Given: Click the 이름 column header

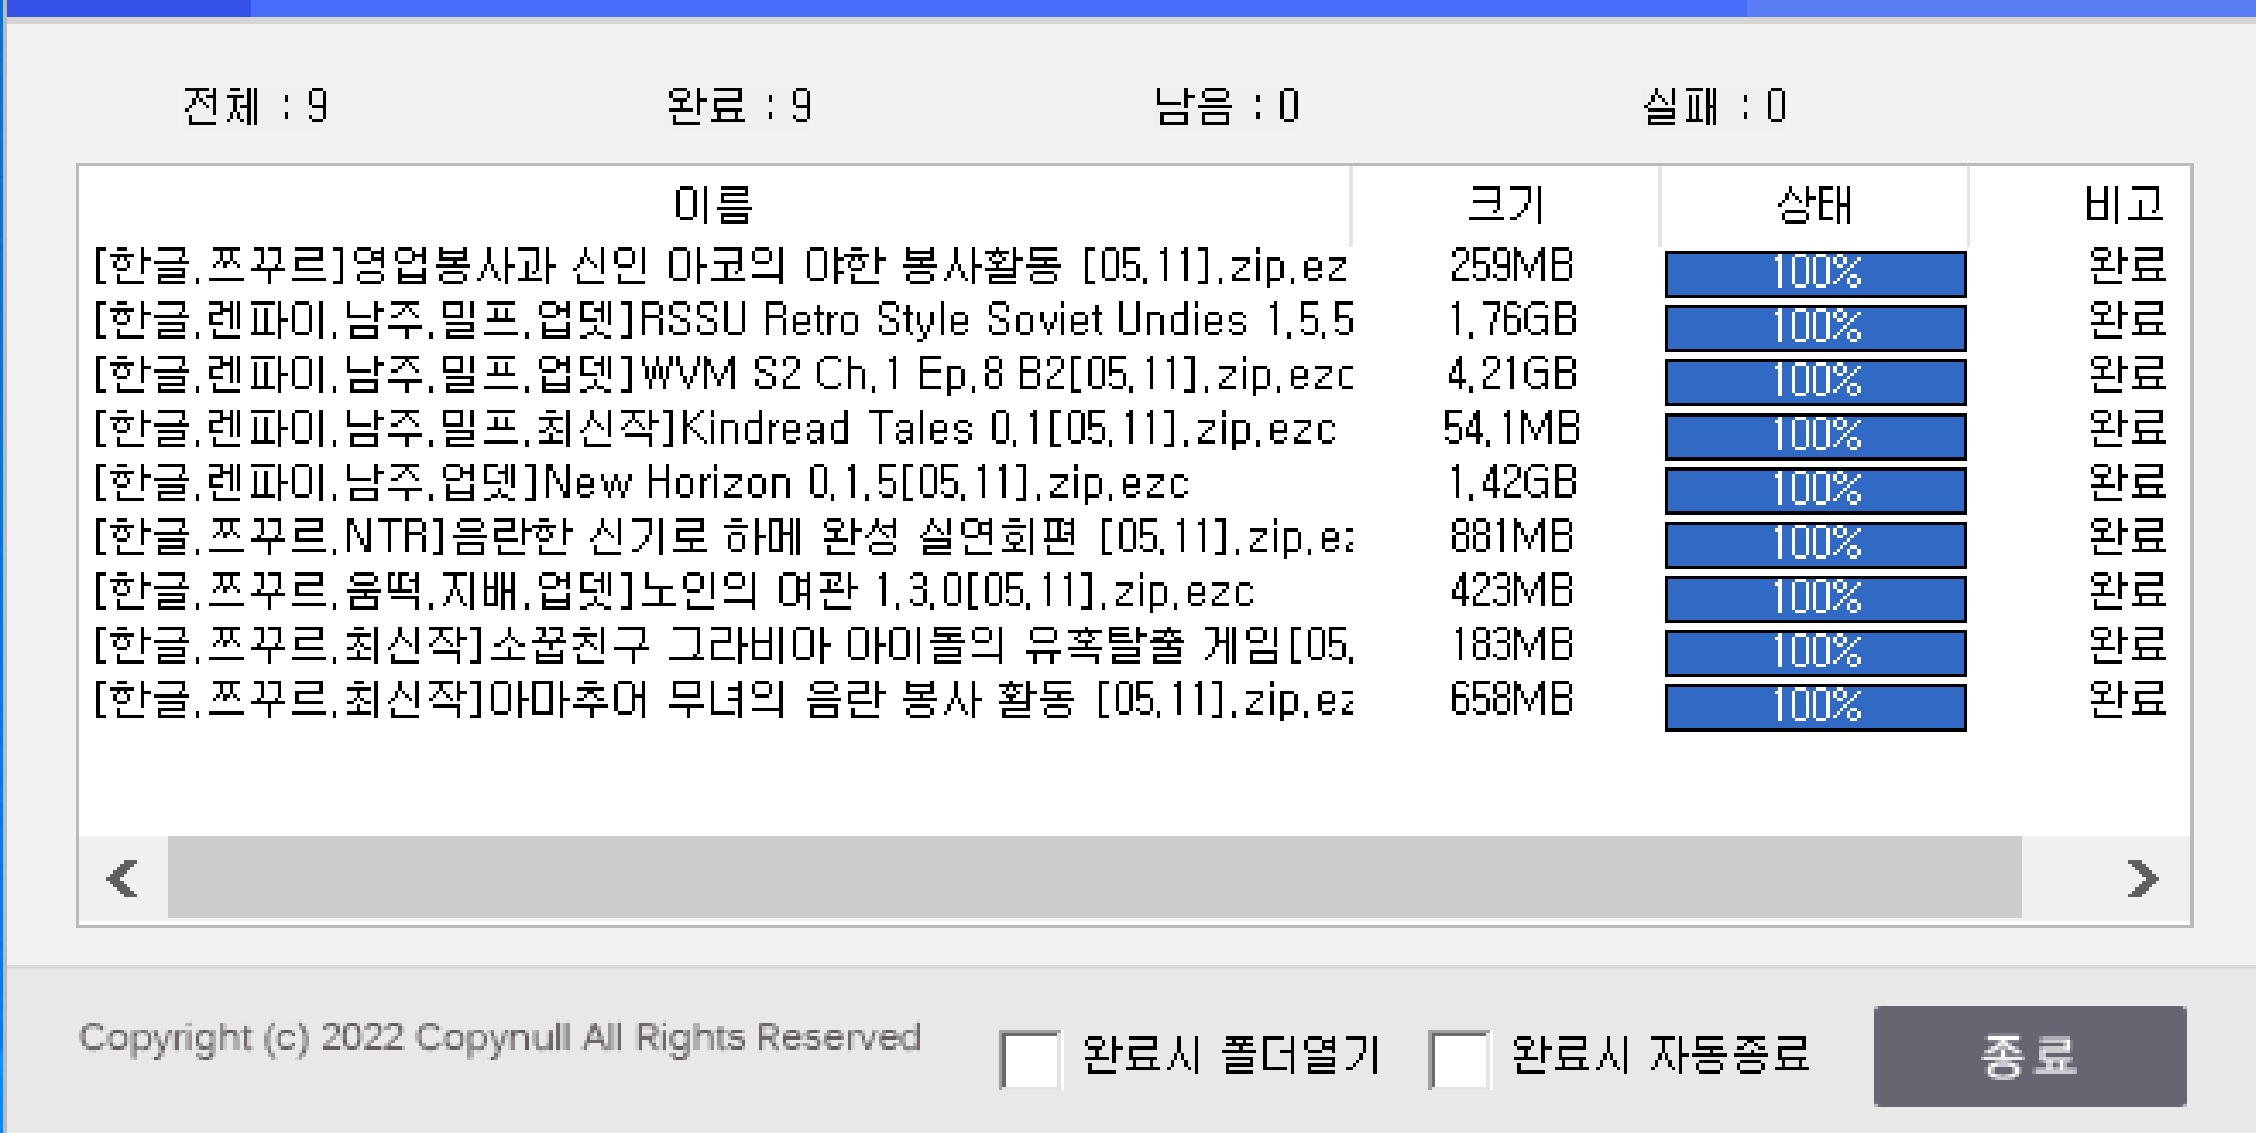Looking at the screenshot, I should (x=713, y=205).
